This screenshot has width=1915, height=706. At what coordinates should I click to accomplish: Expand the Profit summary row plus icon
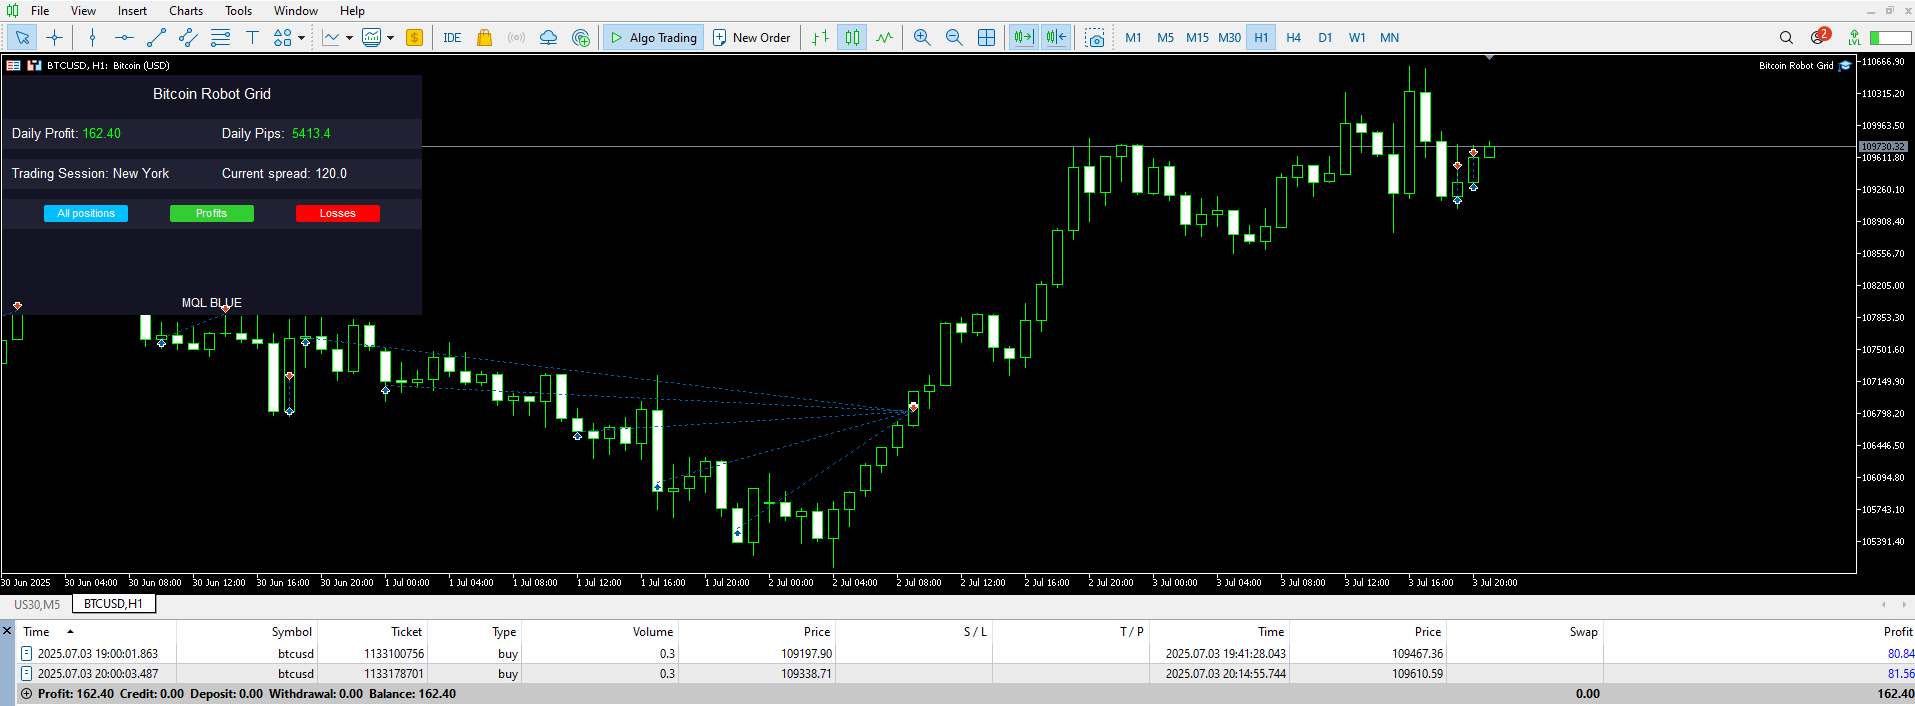click(26, 694)
